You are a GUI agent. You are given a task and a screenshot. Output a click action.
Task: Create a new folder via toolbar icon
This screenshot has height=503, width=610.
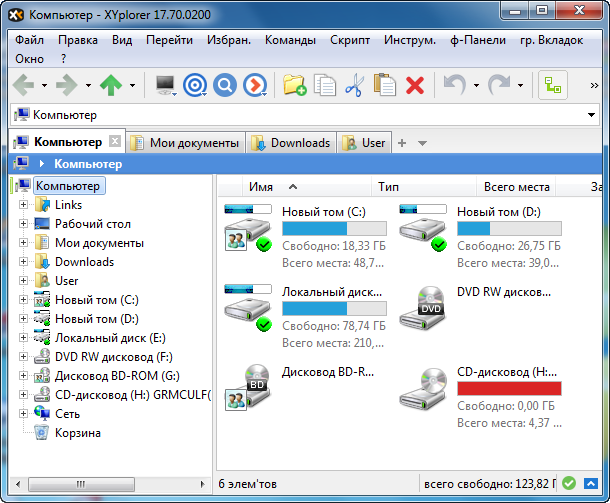click(x=294, y=85)
